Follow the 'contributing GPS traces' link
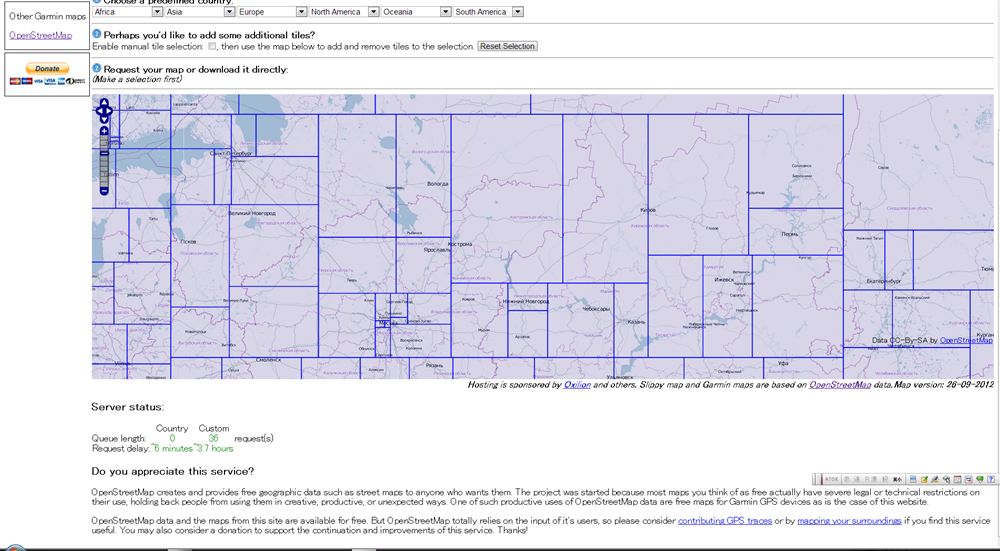This screenshot has height=551, width=1000. coord(724,520)
